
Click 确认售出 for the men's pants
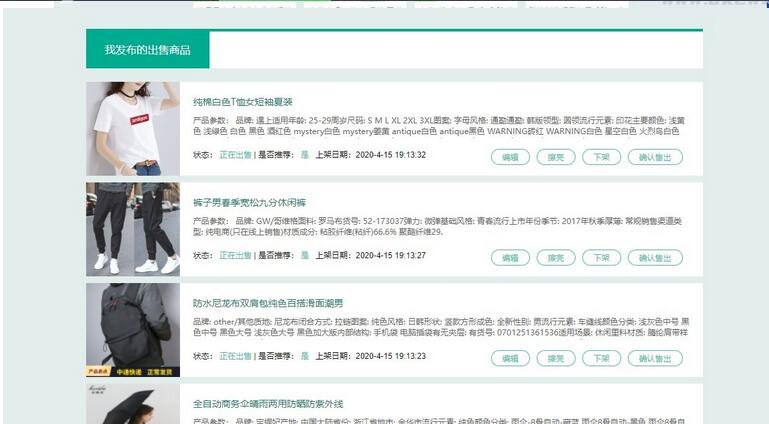pyautogui.click(x=655, y=258)
